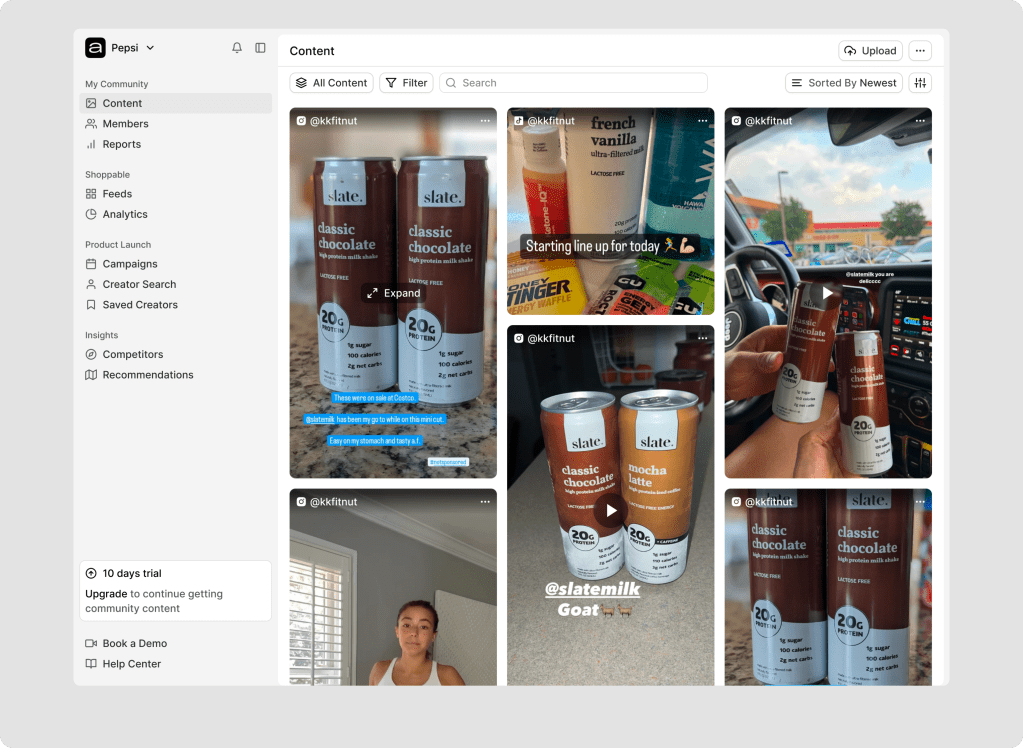Open Creator Search

click(x=139, y=285)
